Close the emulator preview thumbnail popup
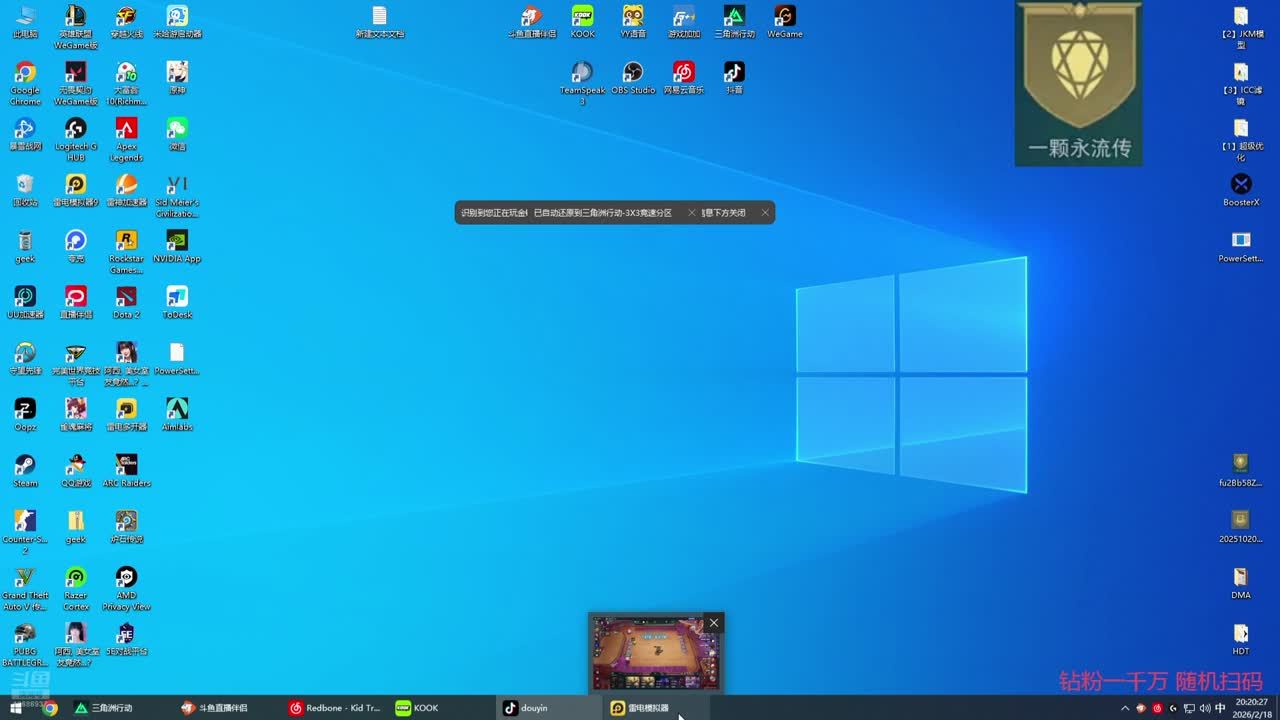The image size is (1280, 720). click(x=714, y=623)
